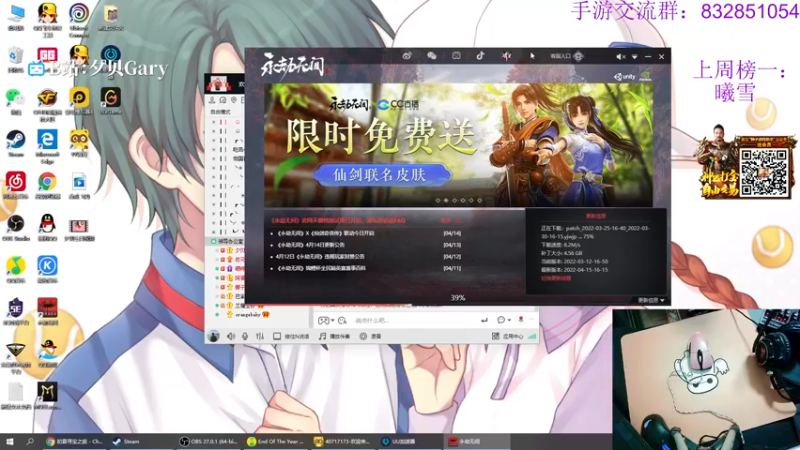Image resolution: width=800 pixels, height=450 pixels.
Task: Open the Ubisoft Connect desktop icon
Action: click(x=79, y=20)
